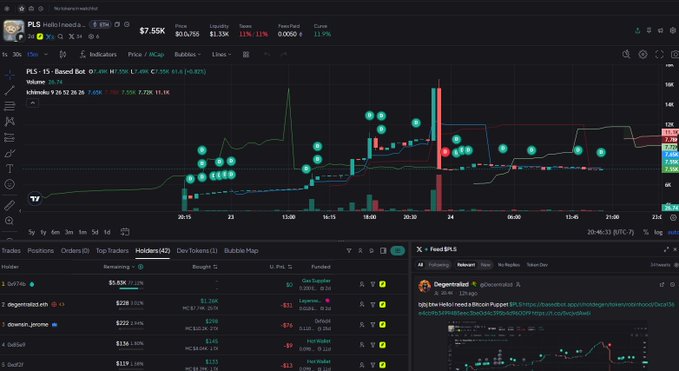Expand the X Feed panel
Viewport: 679px width, 371px height.
[x=666, y=249]
